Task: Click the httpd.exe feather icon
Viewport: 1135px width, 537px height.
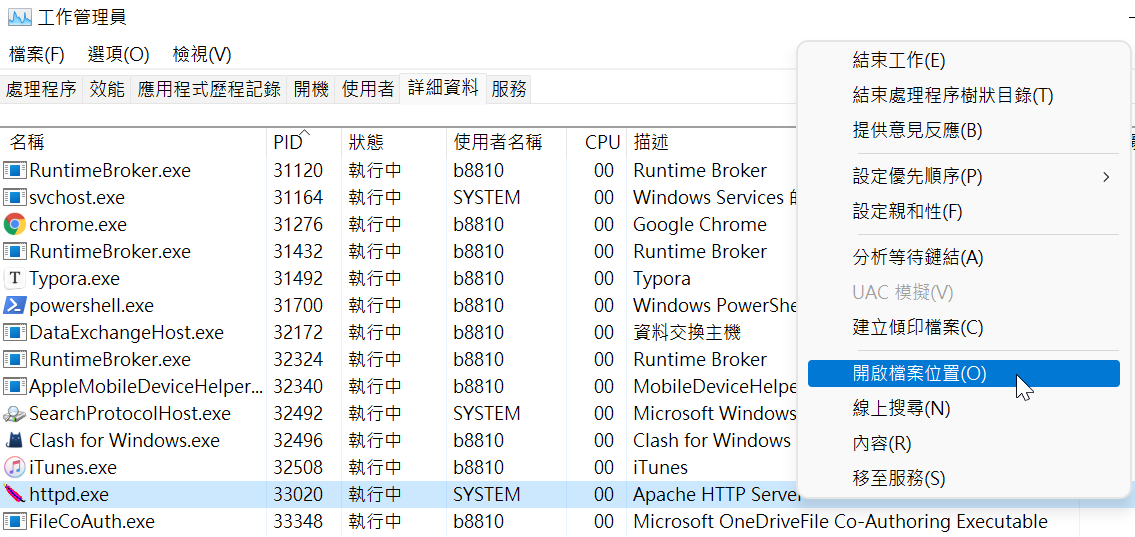Action: click(14, 495)
